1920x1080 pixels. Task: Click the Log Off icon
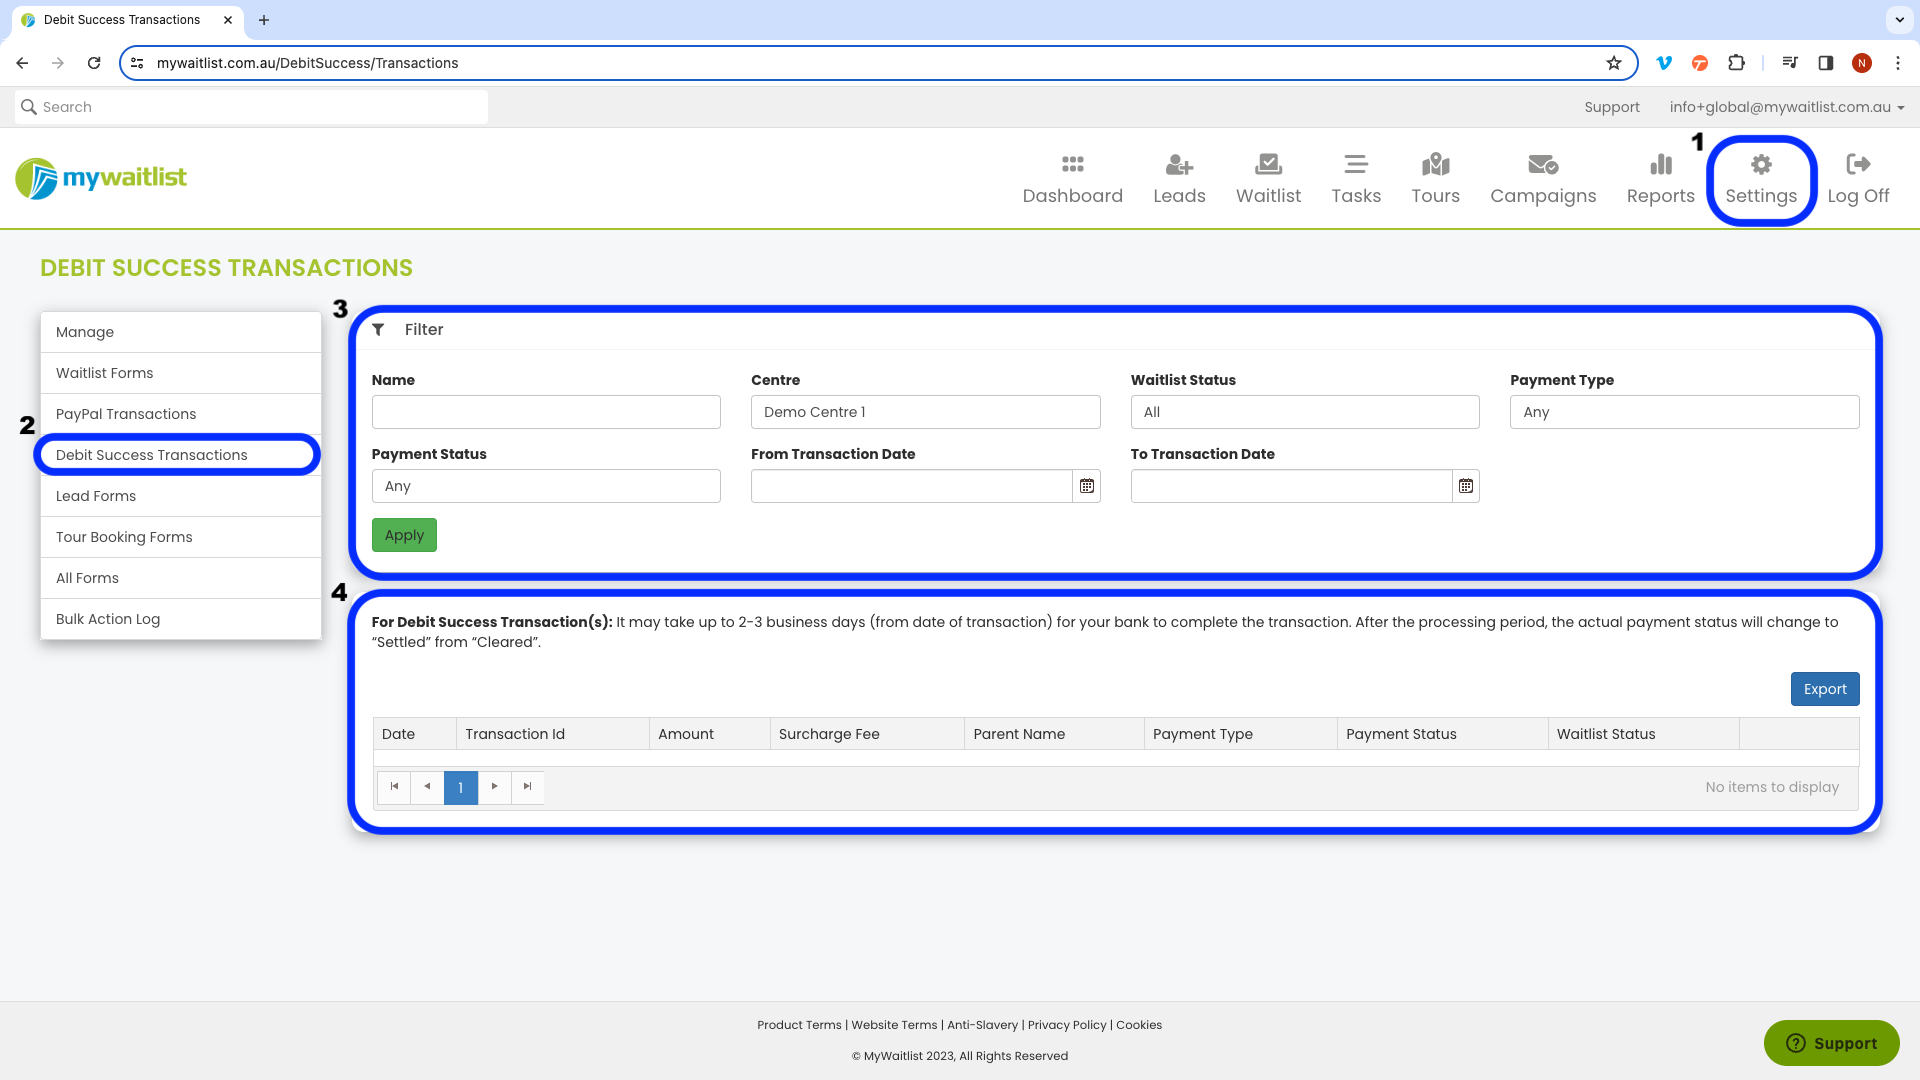pos(1858,164)
